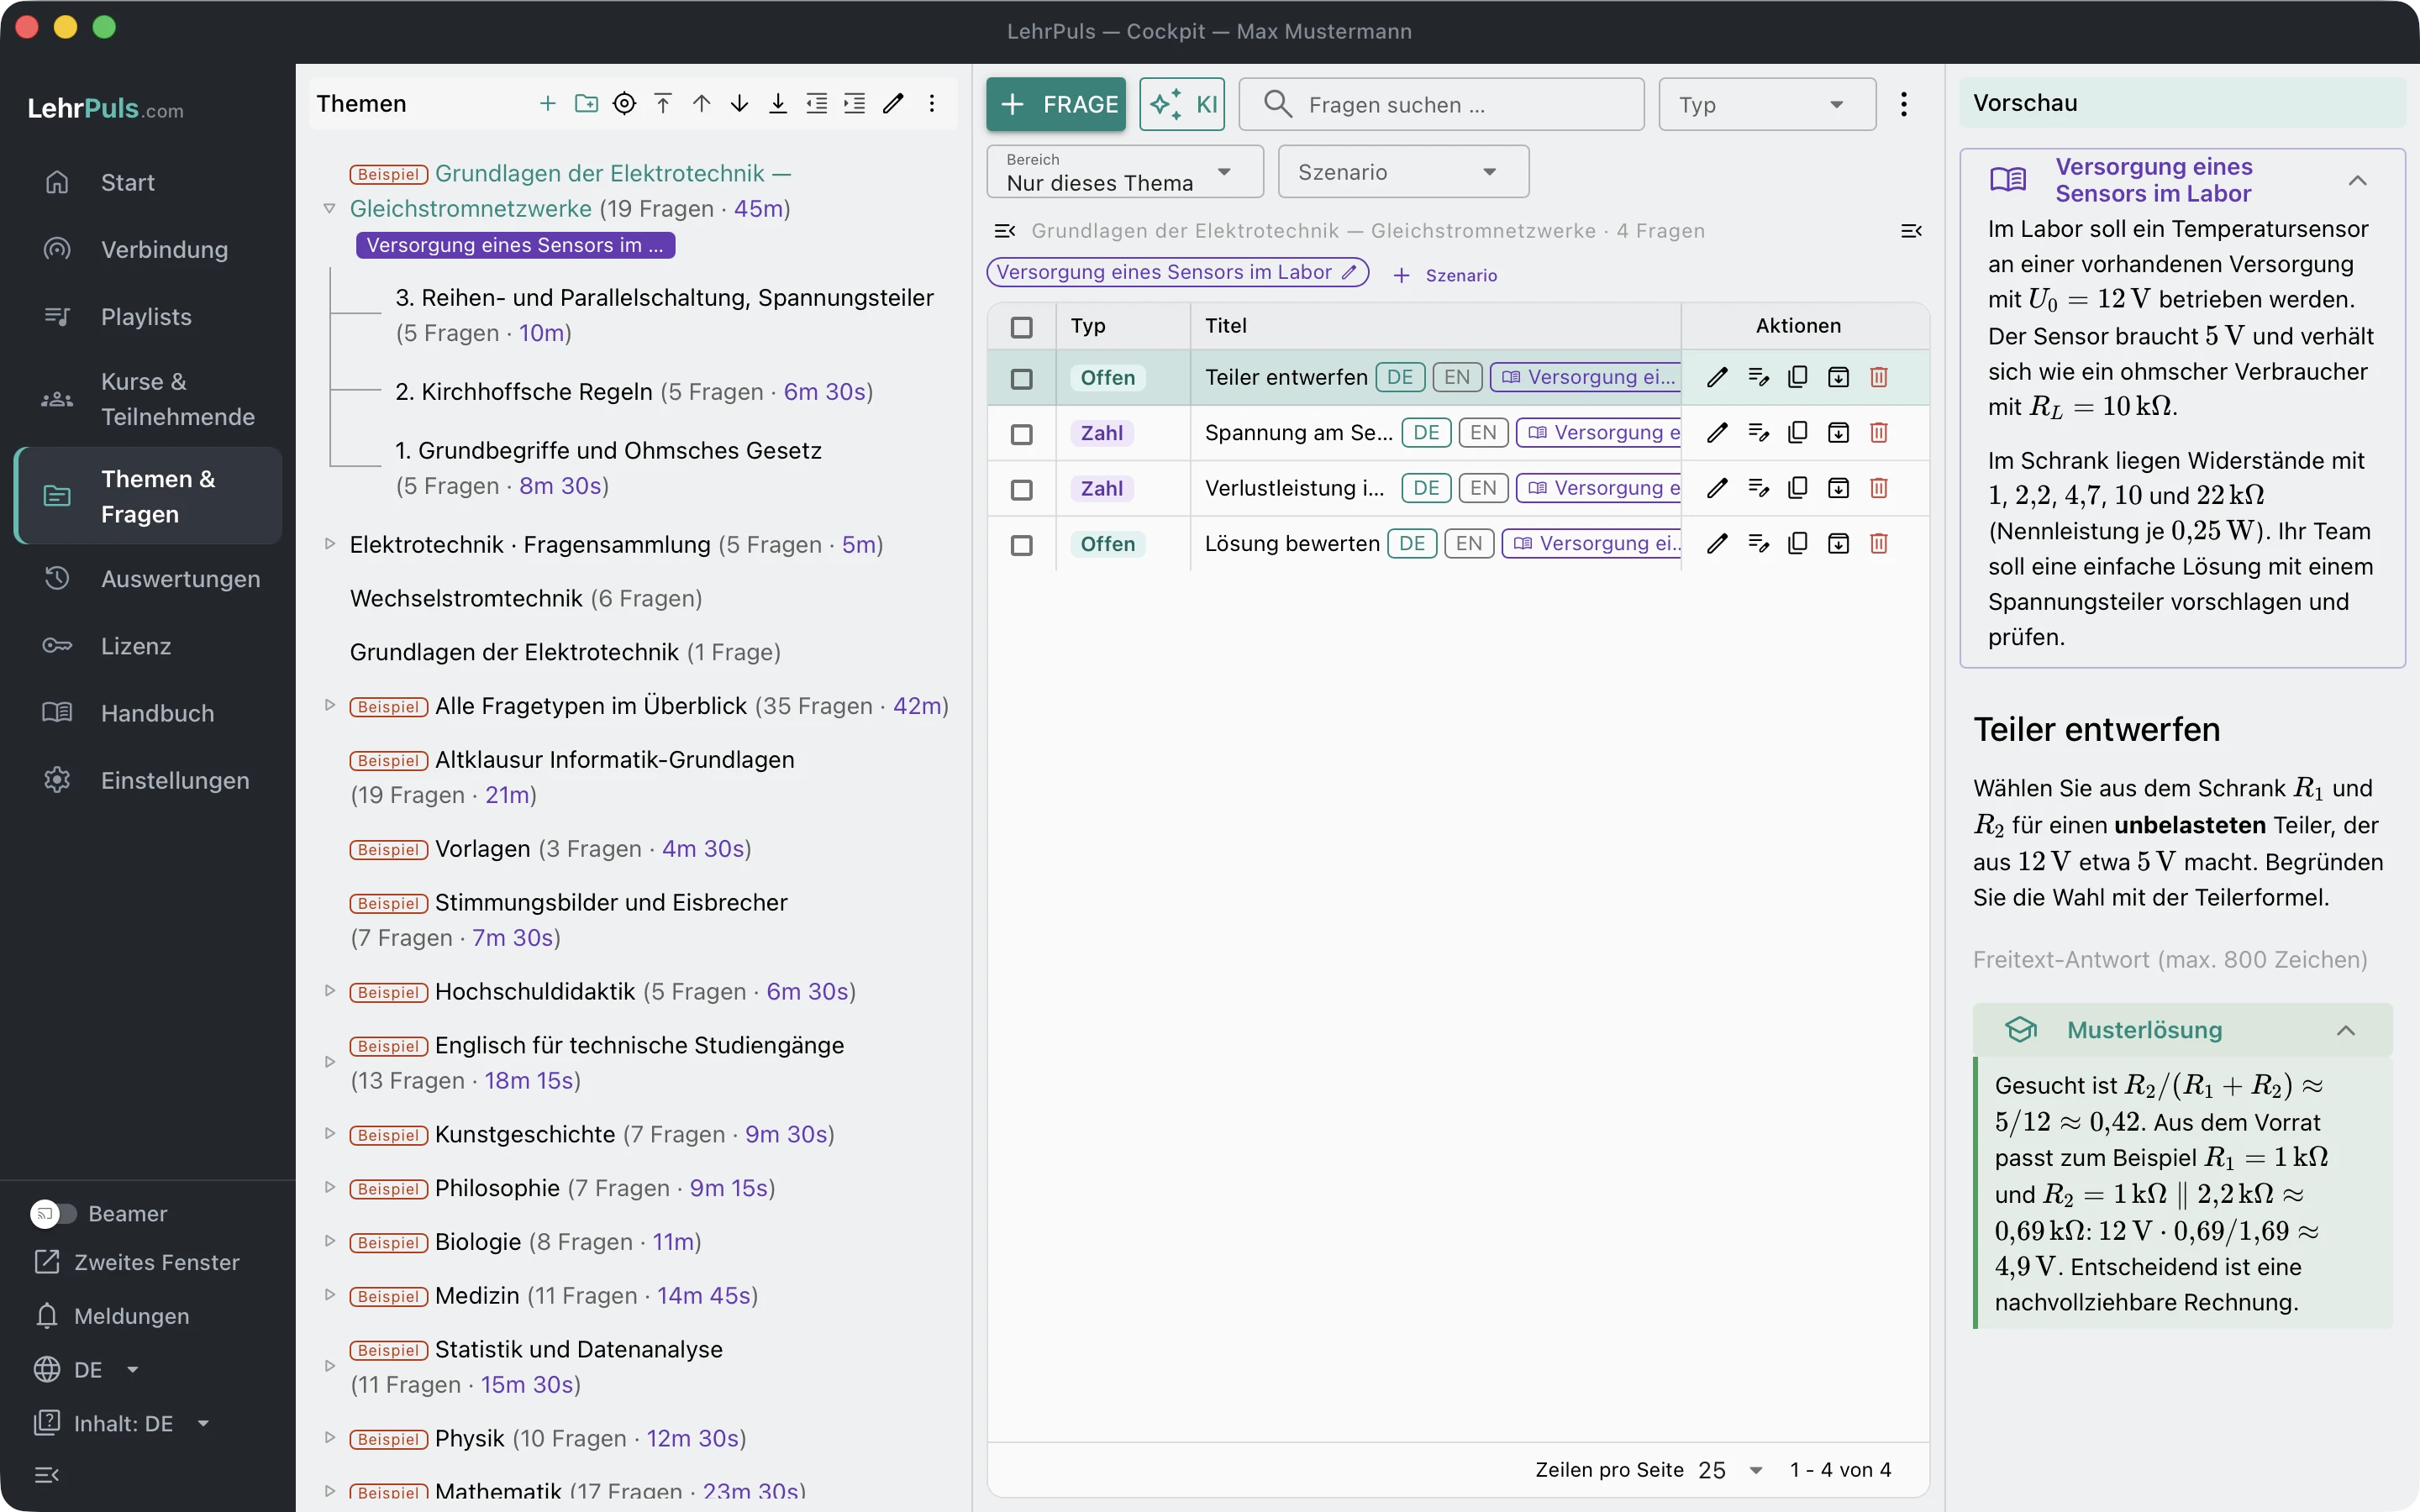Move topic up arrow icon
This screenshot has height=1512, width=2420.
(701, 104)
